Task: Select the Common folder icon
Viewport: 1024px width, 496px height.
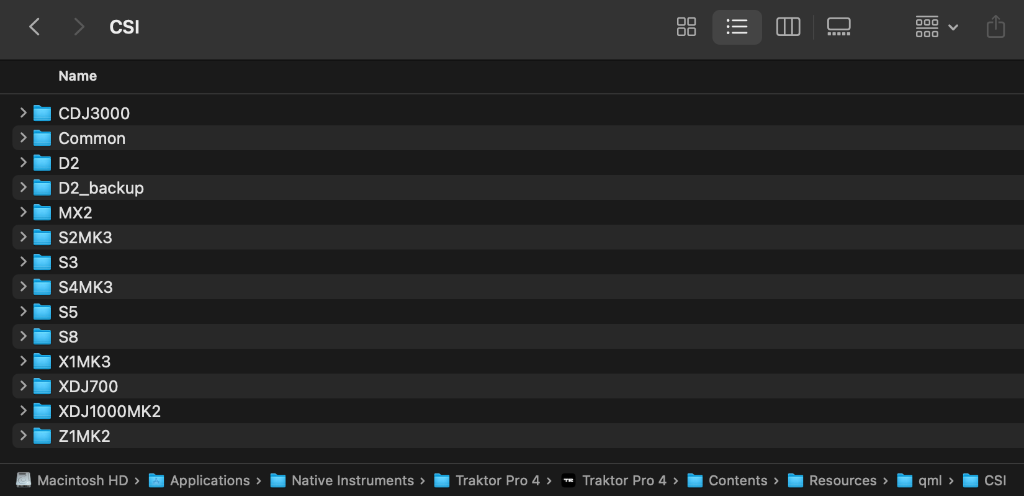Action: point(42,138)
